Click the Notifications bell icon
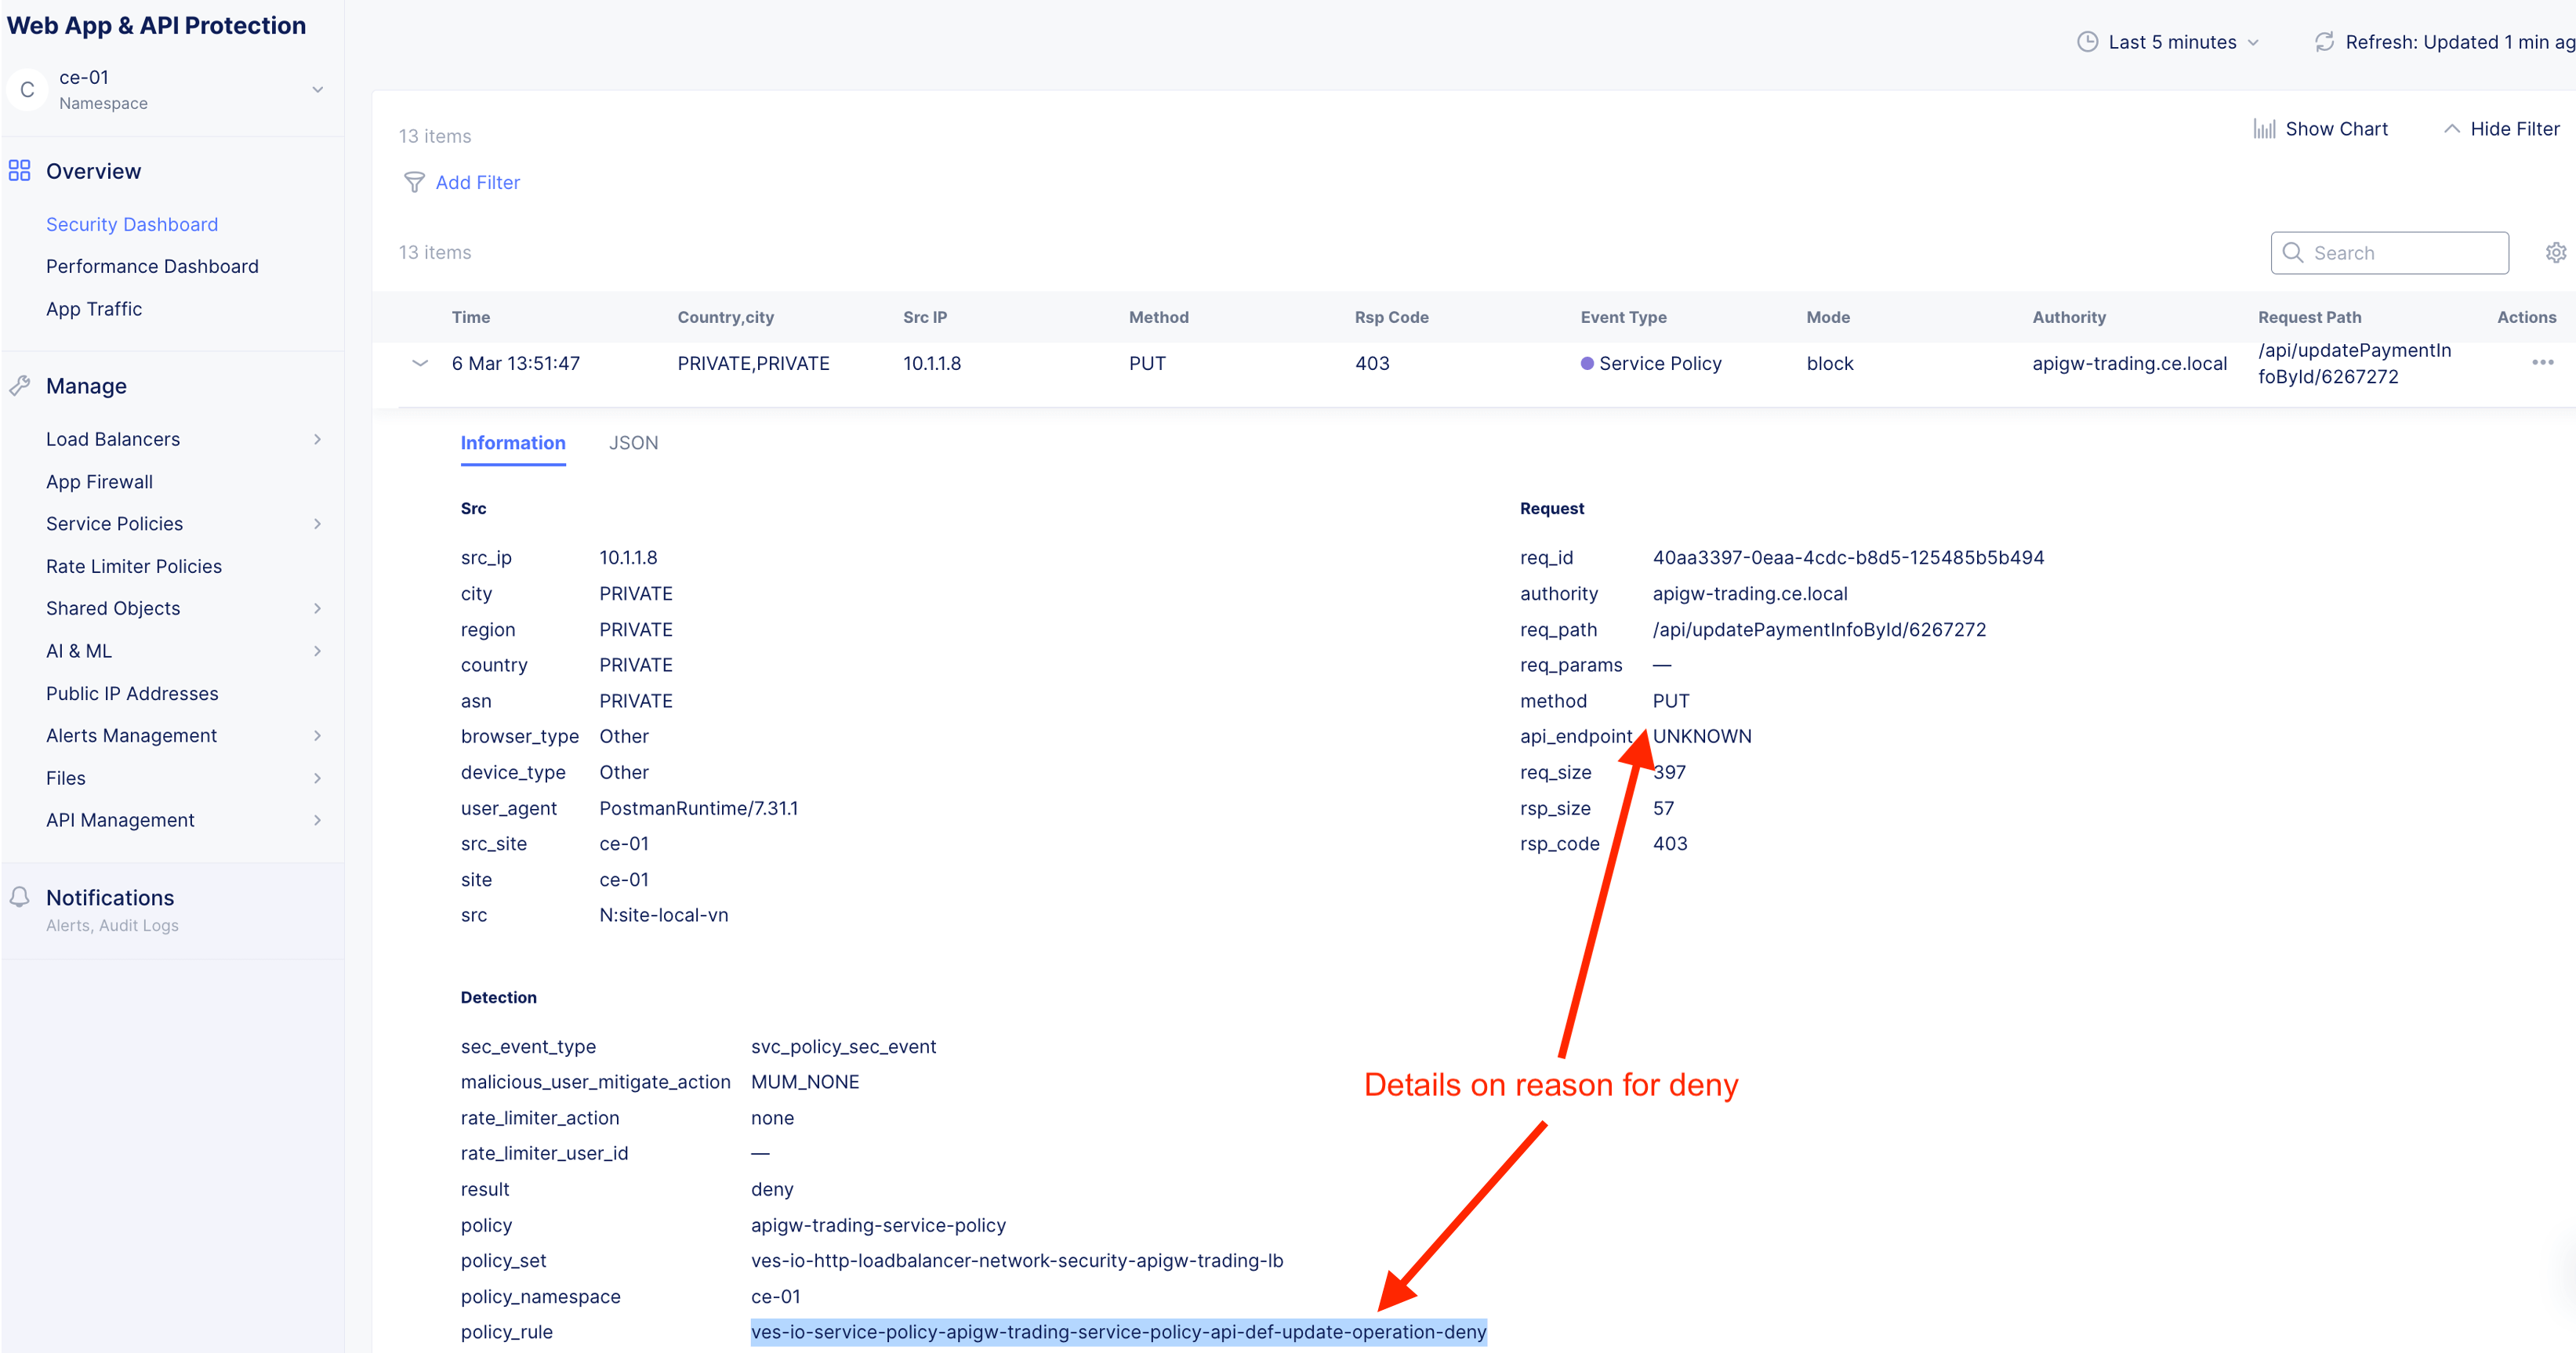This screenshot has height=1353, width=2576. click(x=19, y=897)
